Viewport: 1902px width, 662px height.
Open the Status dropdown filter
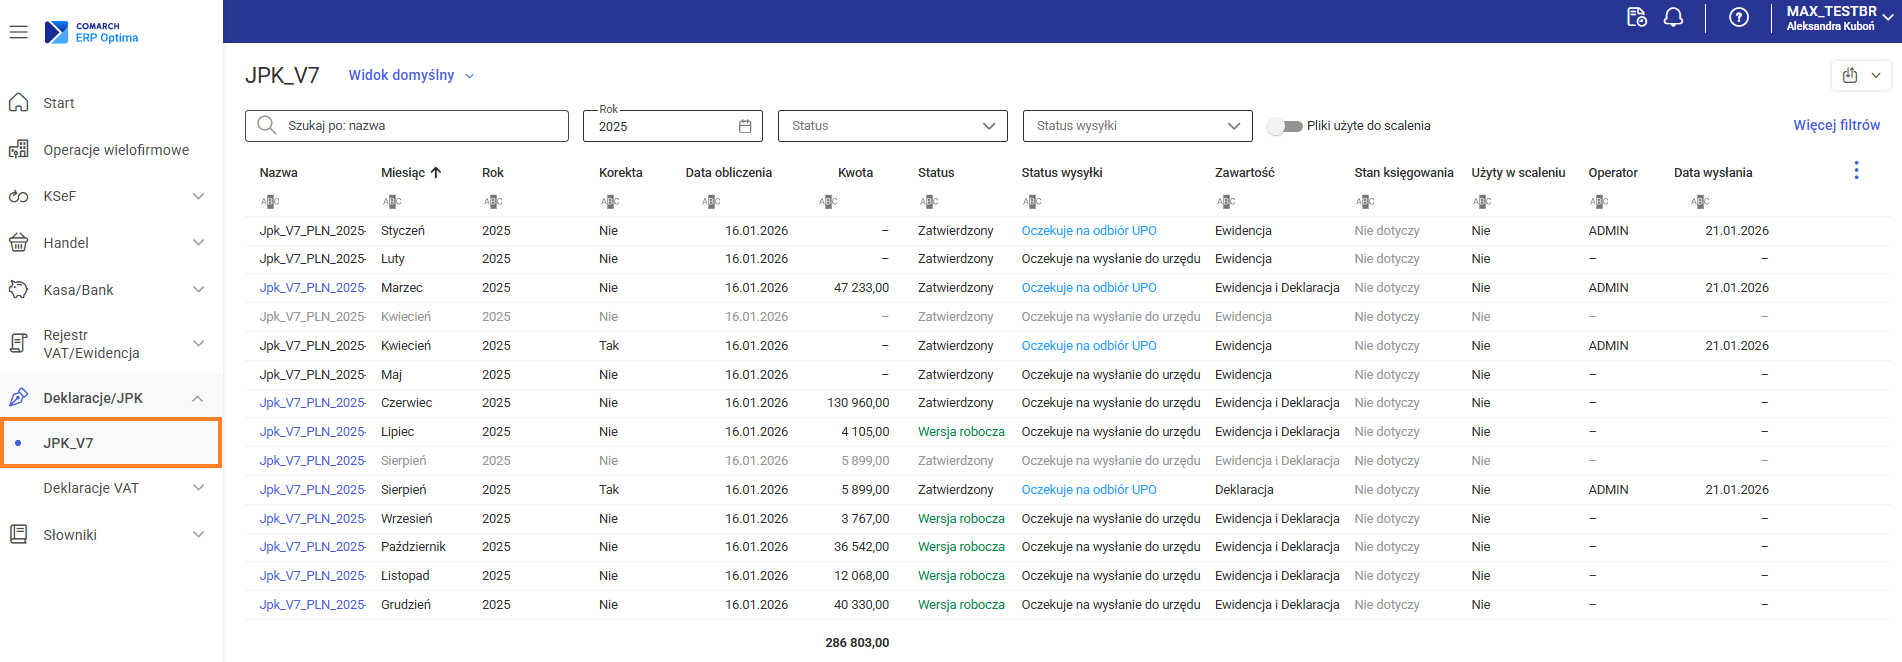(x=892, y=126)
